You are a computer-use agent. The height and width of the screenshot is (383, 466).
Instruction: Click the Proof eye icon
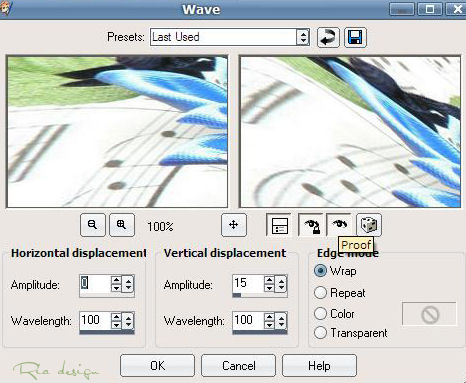[x=339, y=224]
